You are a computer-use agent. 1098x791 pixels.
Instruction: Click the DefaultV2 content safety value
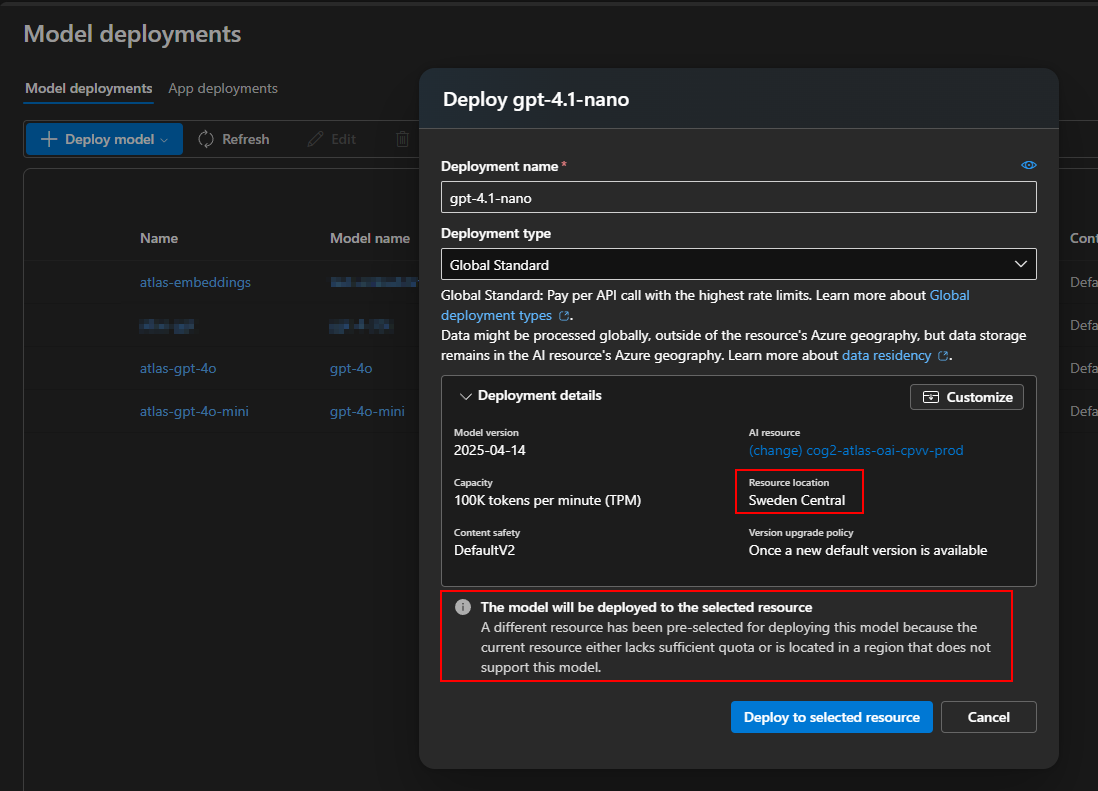tap(484, 550)
